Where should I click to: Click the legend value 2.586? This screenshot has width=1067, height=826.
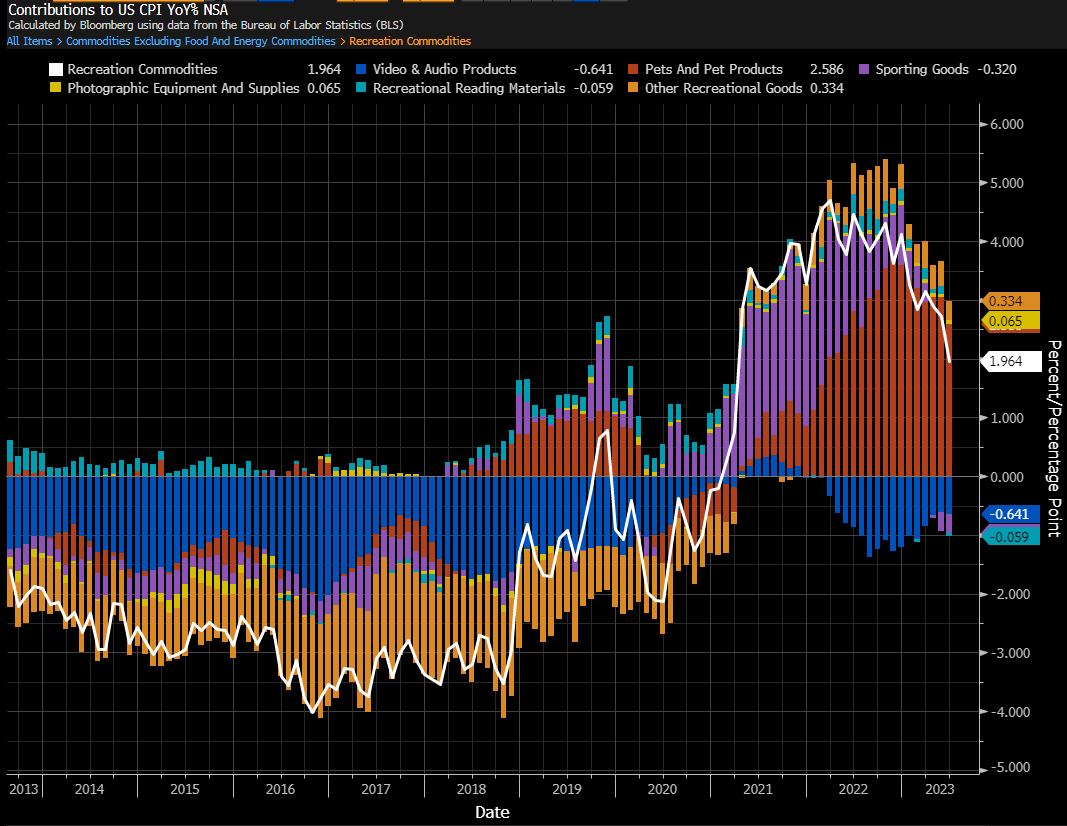(827, 69)
